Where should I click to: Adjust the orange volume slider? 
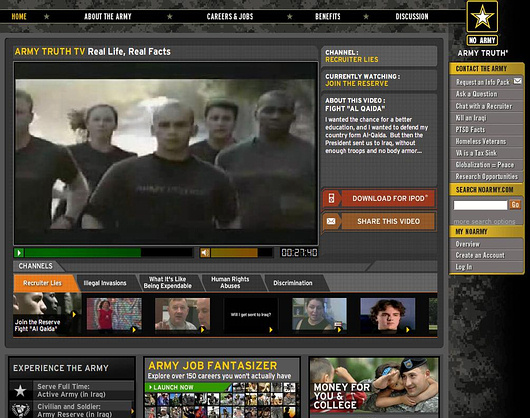241,252
